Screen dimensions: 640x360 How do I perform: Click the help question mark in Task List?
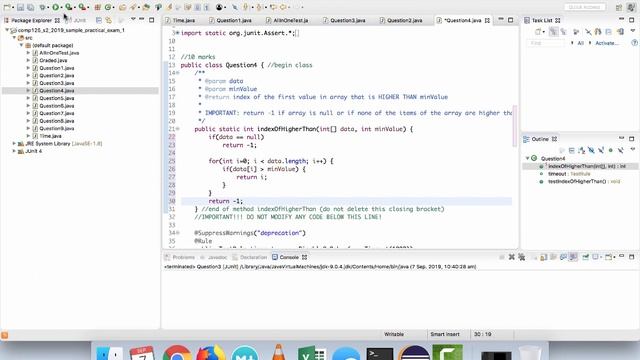click(x=634, y=43)
